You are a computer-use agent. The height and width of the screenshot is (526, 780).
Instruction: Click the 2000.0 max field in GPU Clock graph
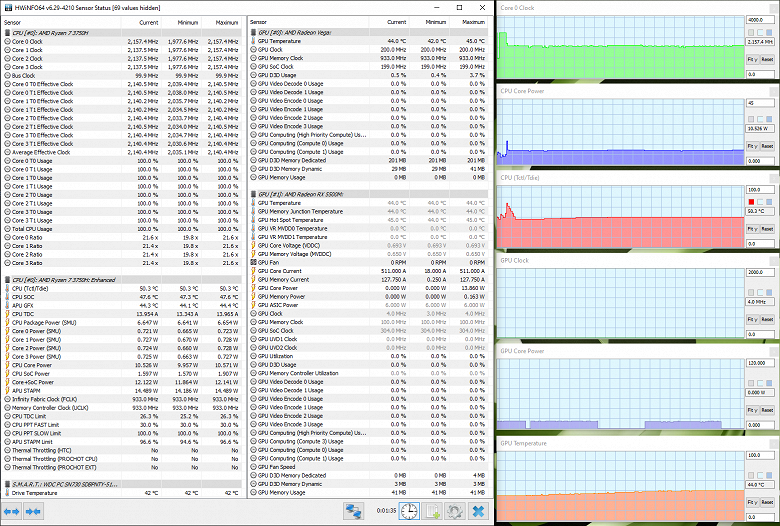[760, 272]
